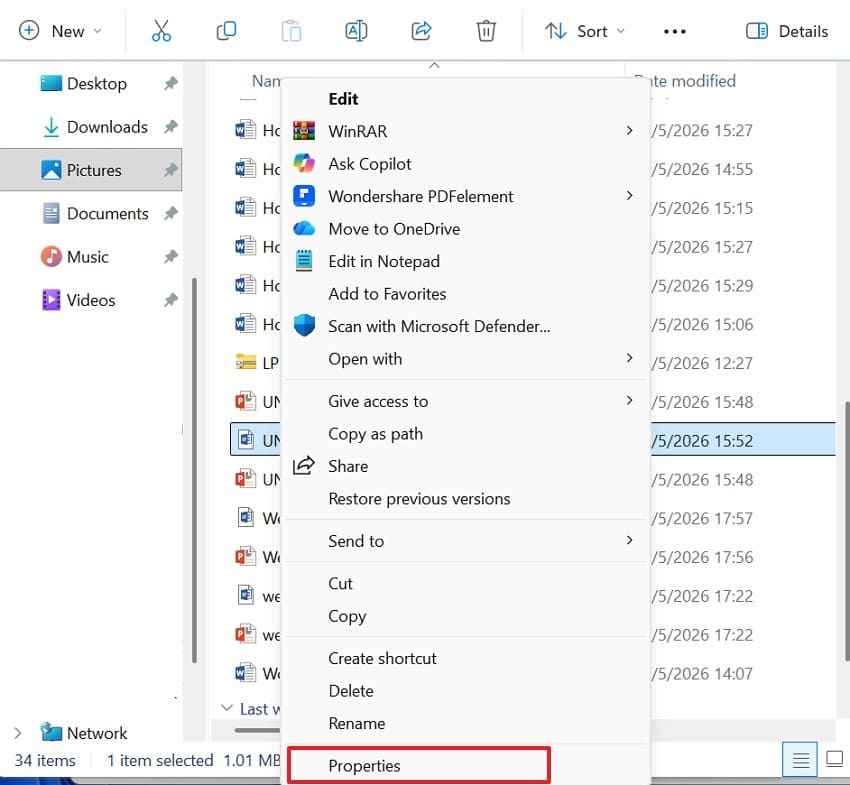Select Network in the sidebar

84,733
